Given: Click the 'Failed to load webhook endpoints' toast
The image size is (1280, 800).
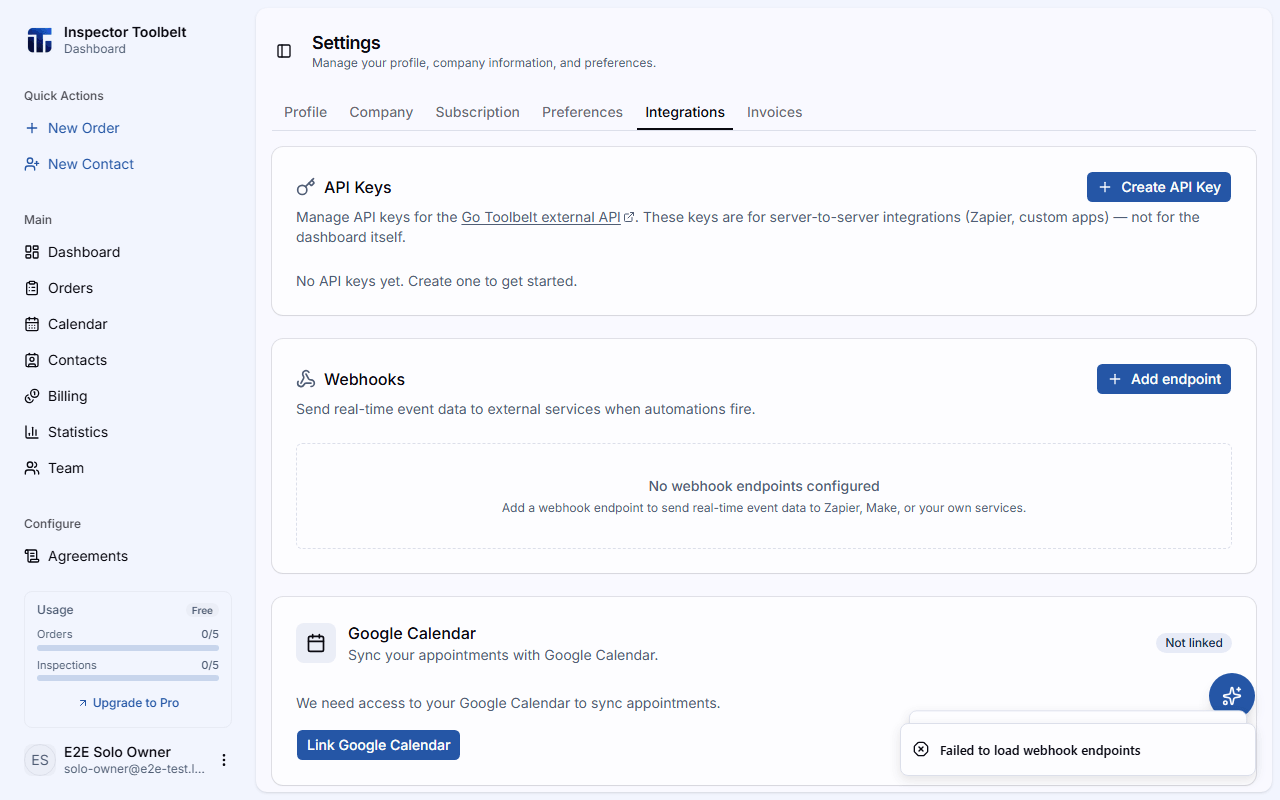Looking at the screenshot, I should click(1078, 750).
